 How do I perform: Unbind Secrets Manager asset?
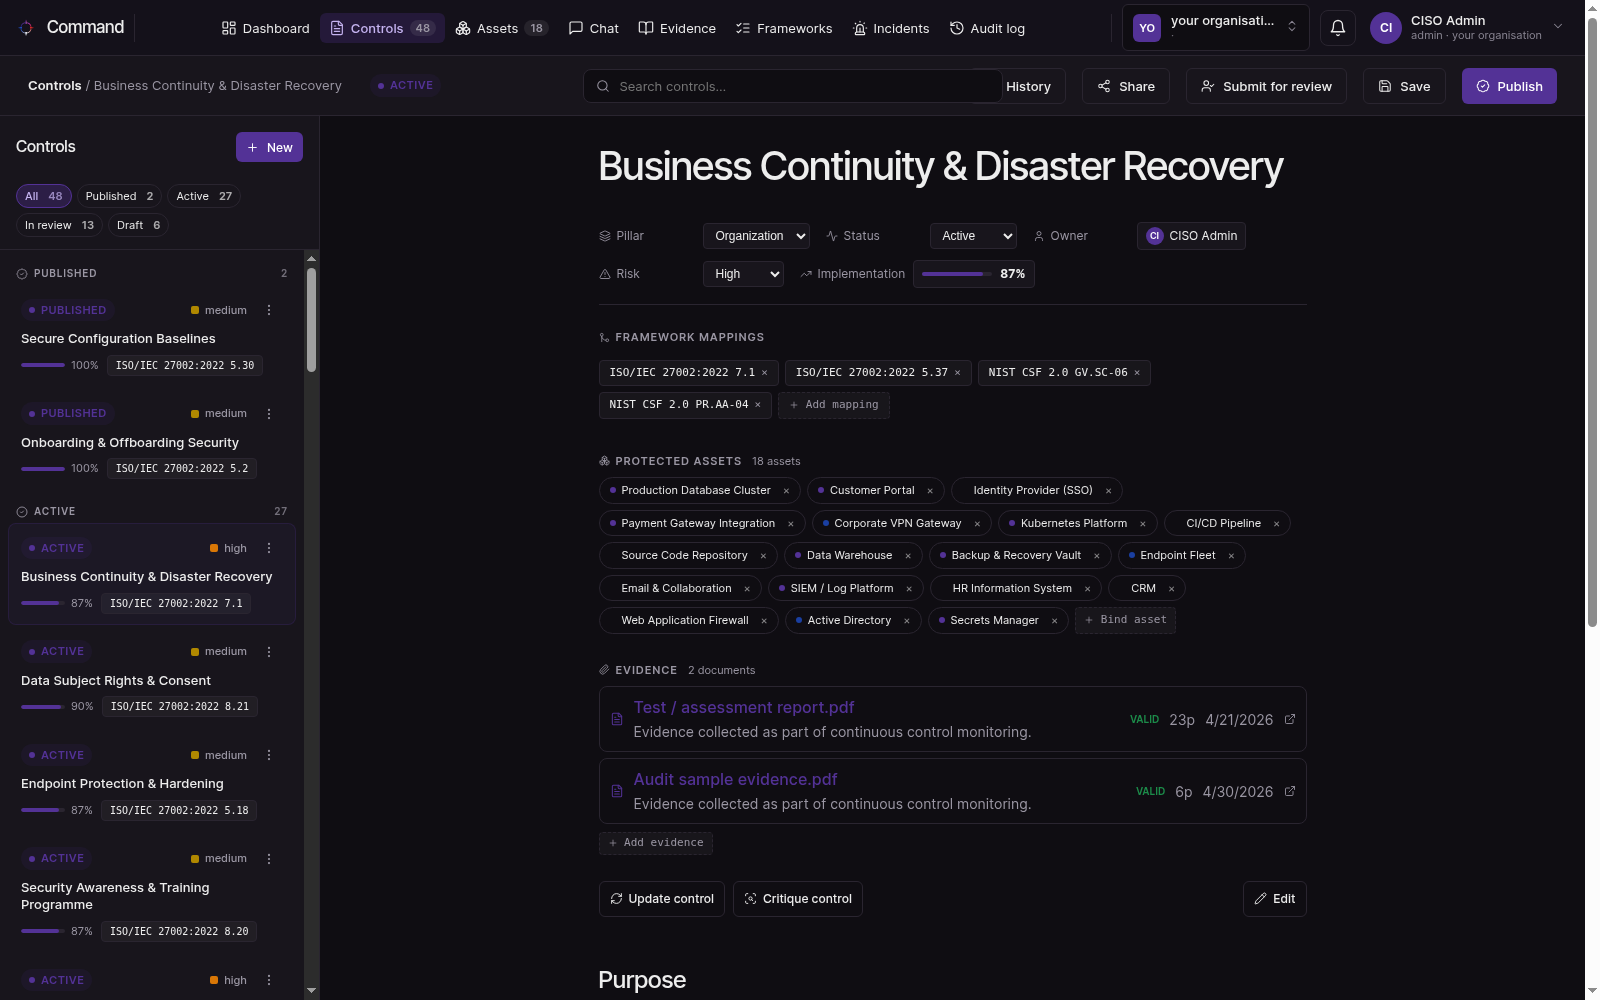1054,621
